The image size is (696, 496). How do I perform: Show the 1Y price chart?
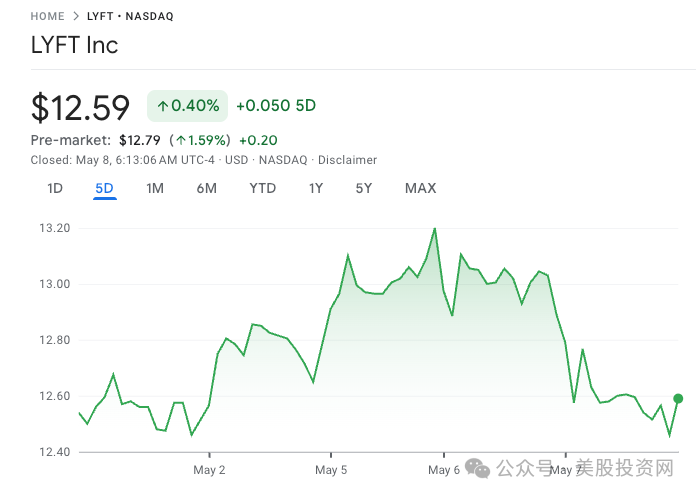316,188
